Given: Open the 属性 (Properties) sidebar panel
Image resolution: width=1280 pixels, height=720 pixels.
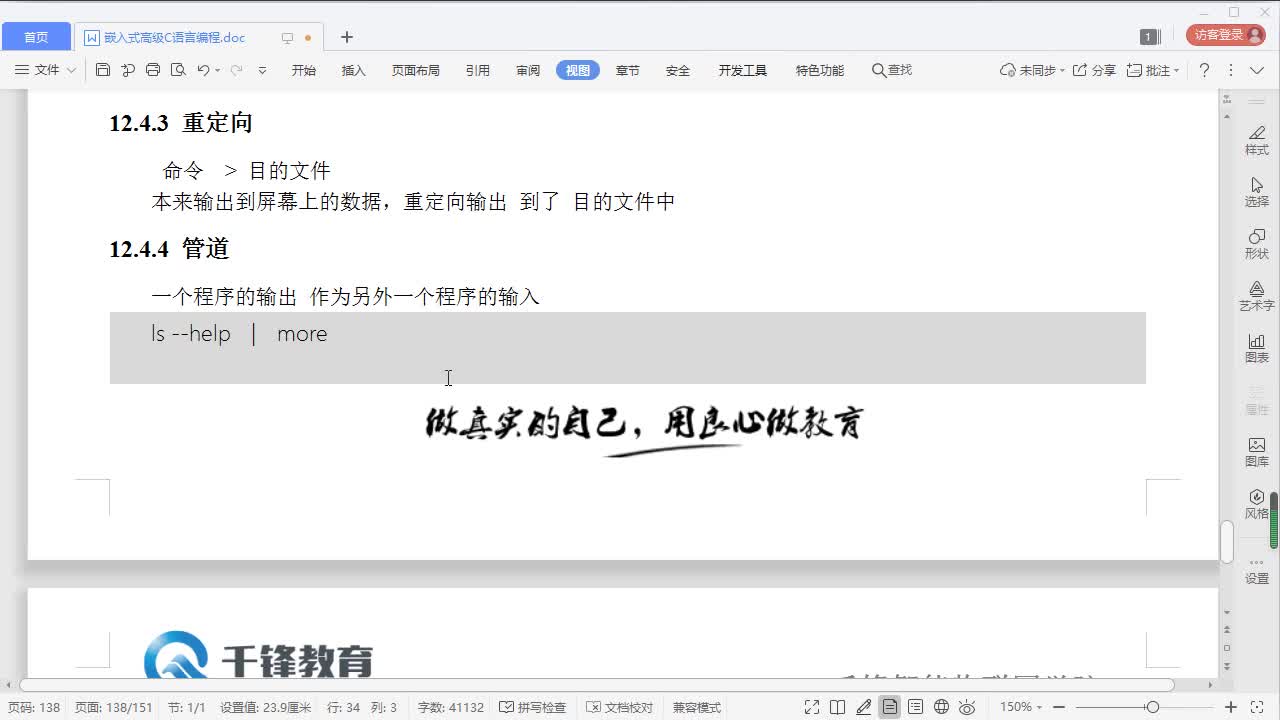Looking at the screenshot, I should pos(1257,400).
